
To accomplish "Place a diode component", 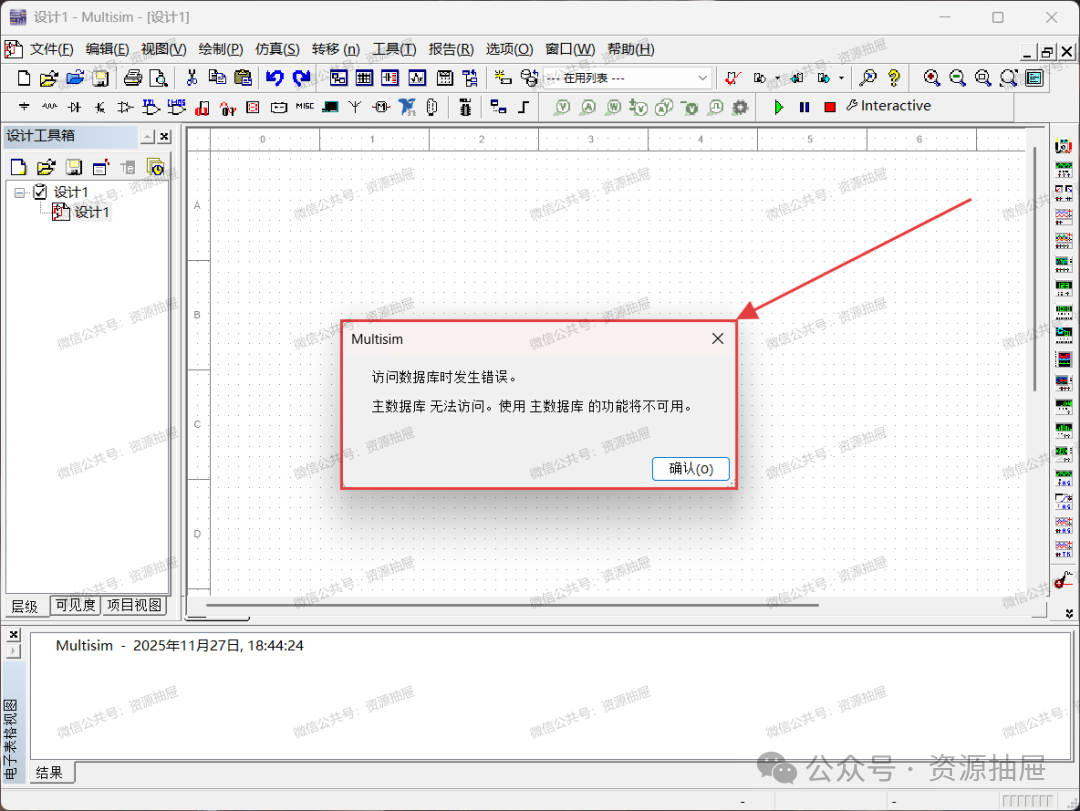I will click(x=74, y=107).
